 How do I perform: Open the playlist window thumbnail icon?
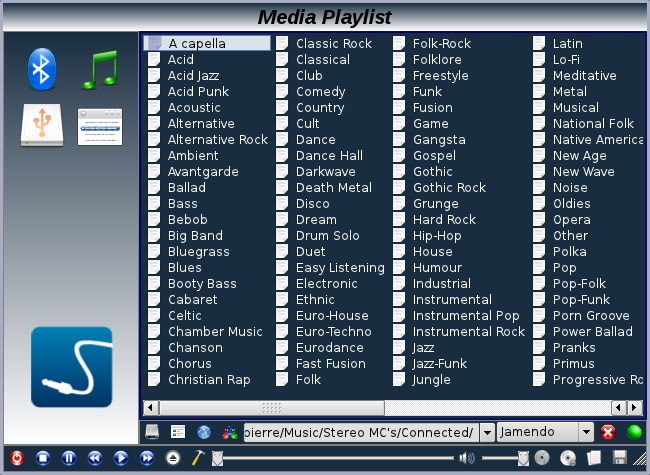pos(99,126)
